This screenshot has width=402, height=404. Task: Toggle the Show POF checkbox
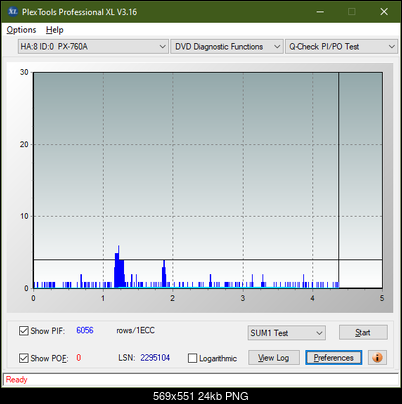click(24, 358)
